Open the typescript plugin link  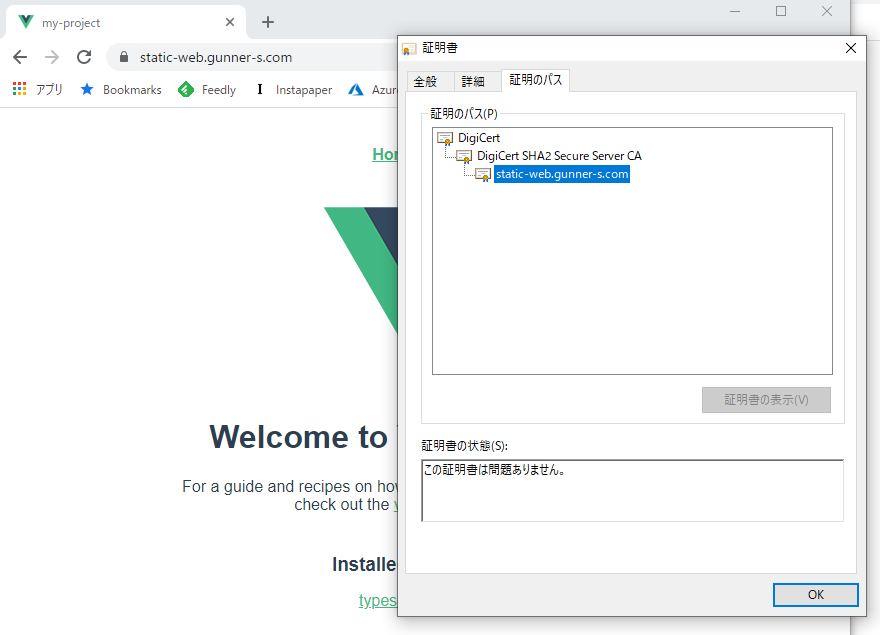pos(378,600)
